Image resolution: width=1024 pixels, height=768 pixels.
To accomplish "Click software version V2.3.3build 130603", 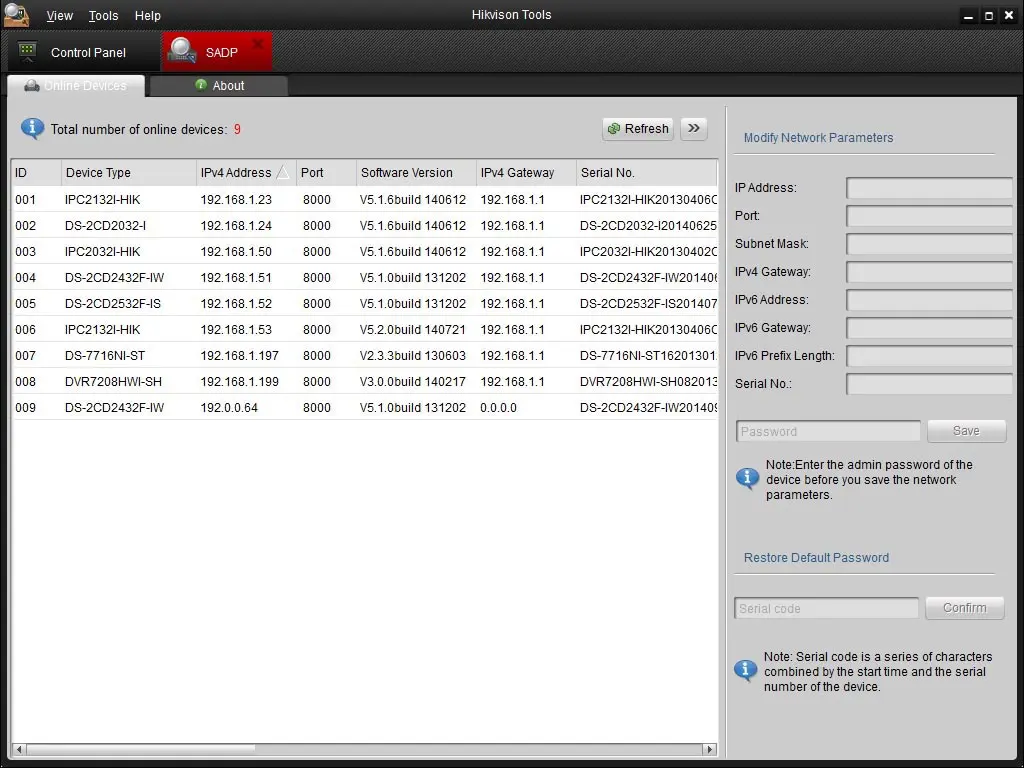I will tap(413, 356).
